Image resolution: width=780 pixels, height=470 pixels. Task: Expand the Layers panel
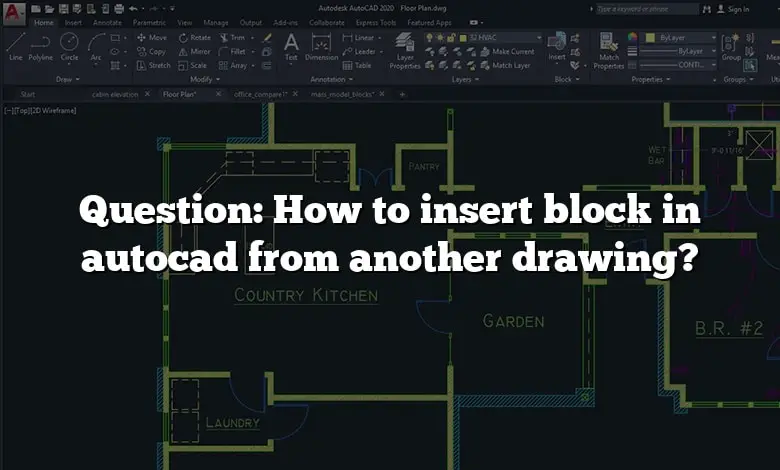466,80
